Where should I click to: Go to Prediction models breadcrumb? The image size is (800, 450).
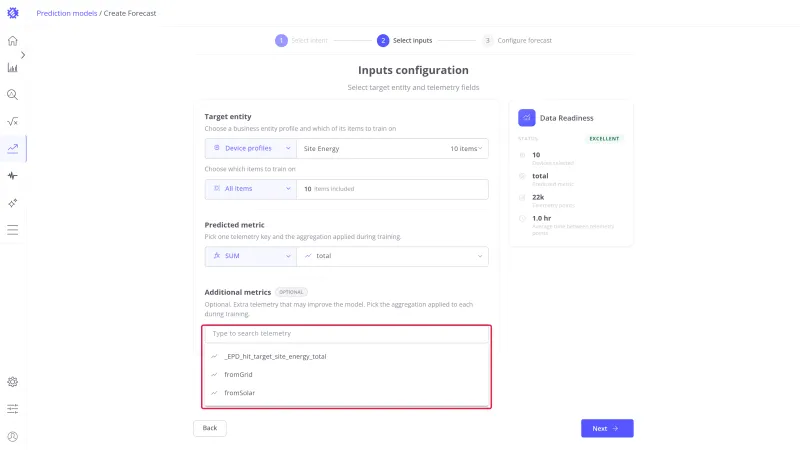click(x=66, y=13)
